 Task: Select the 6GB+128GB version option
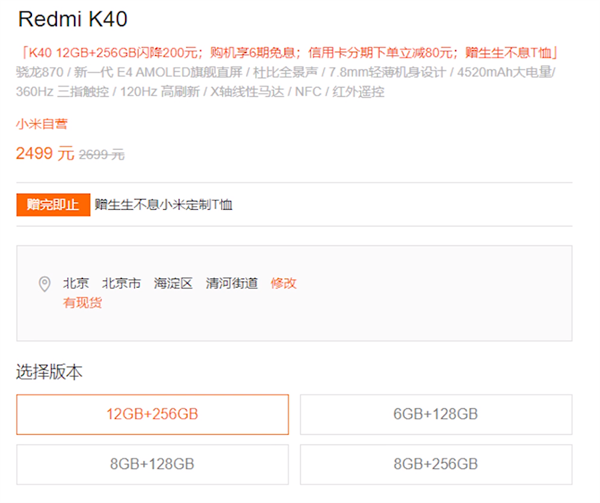pyautogui.click(x=436, y=414)
